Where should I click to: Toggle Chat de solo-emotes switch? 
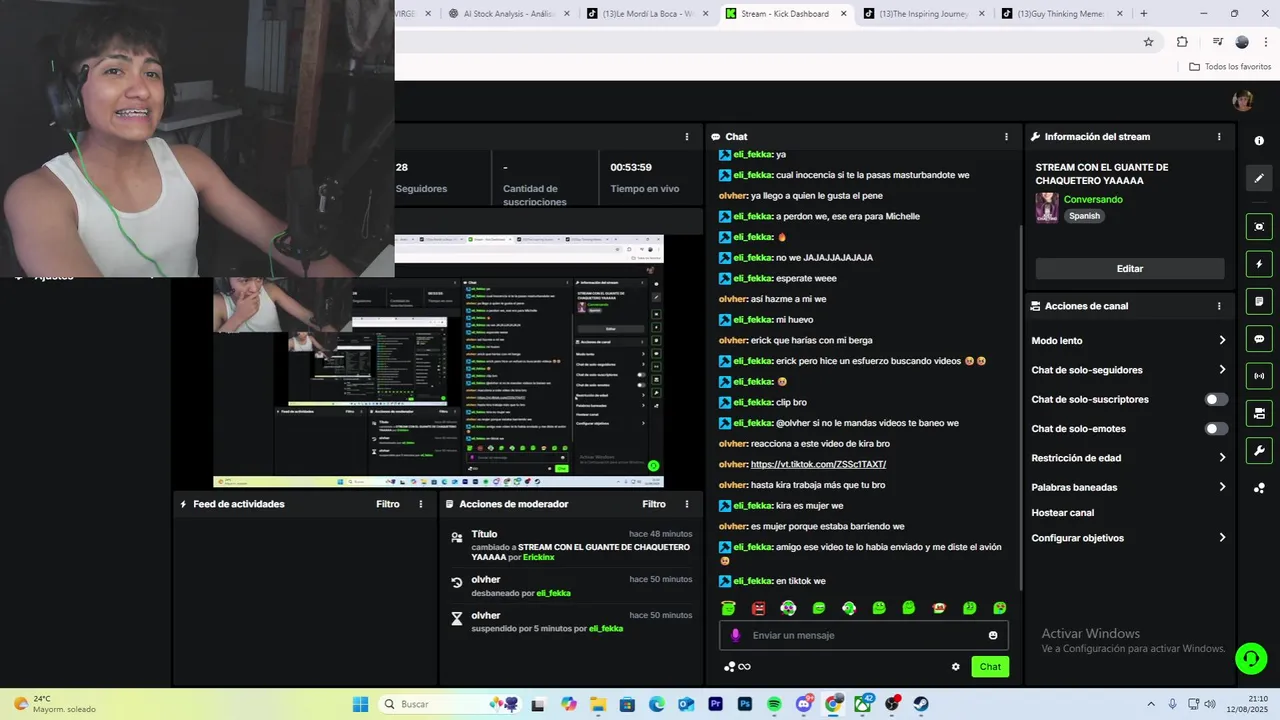(x=1215, y=429)
